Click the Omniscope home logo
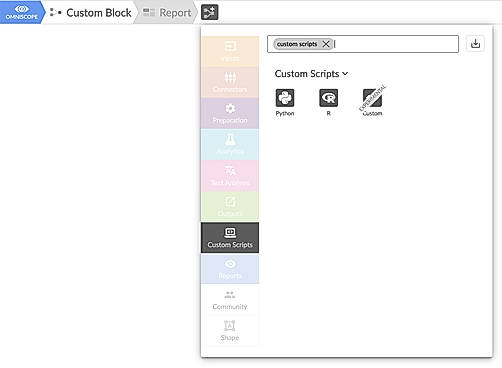The width and height of the screenshot is (502, 368). [22, 12]
